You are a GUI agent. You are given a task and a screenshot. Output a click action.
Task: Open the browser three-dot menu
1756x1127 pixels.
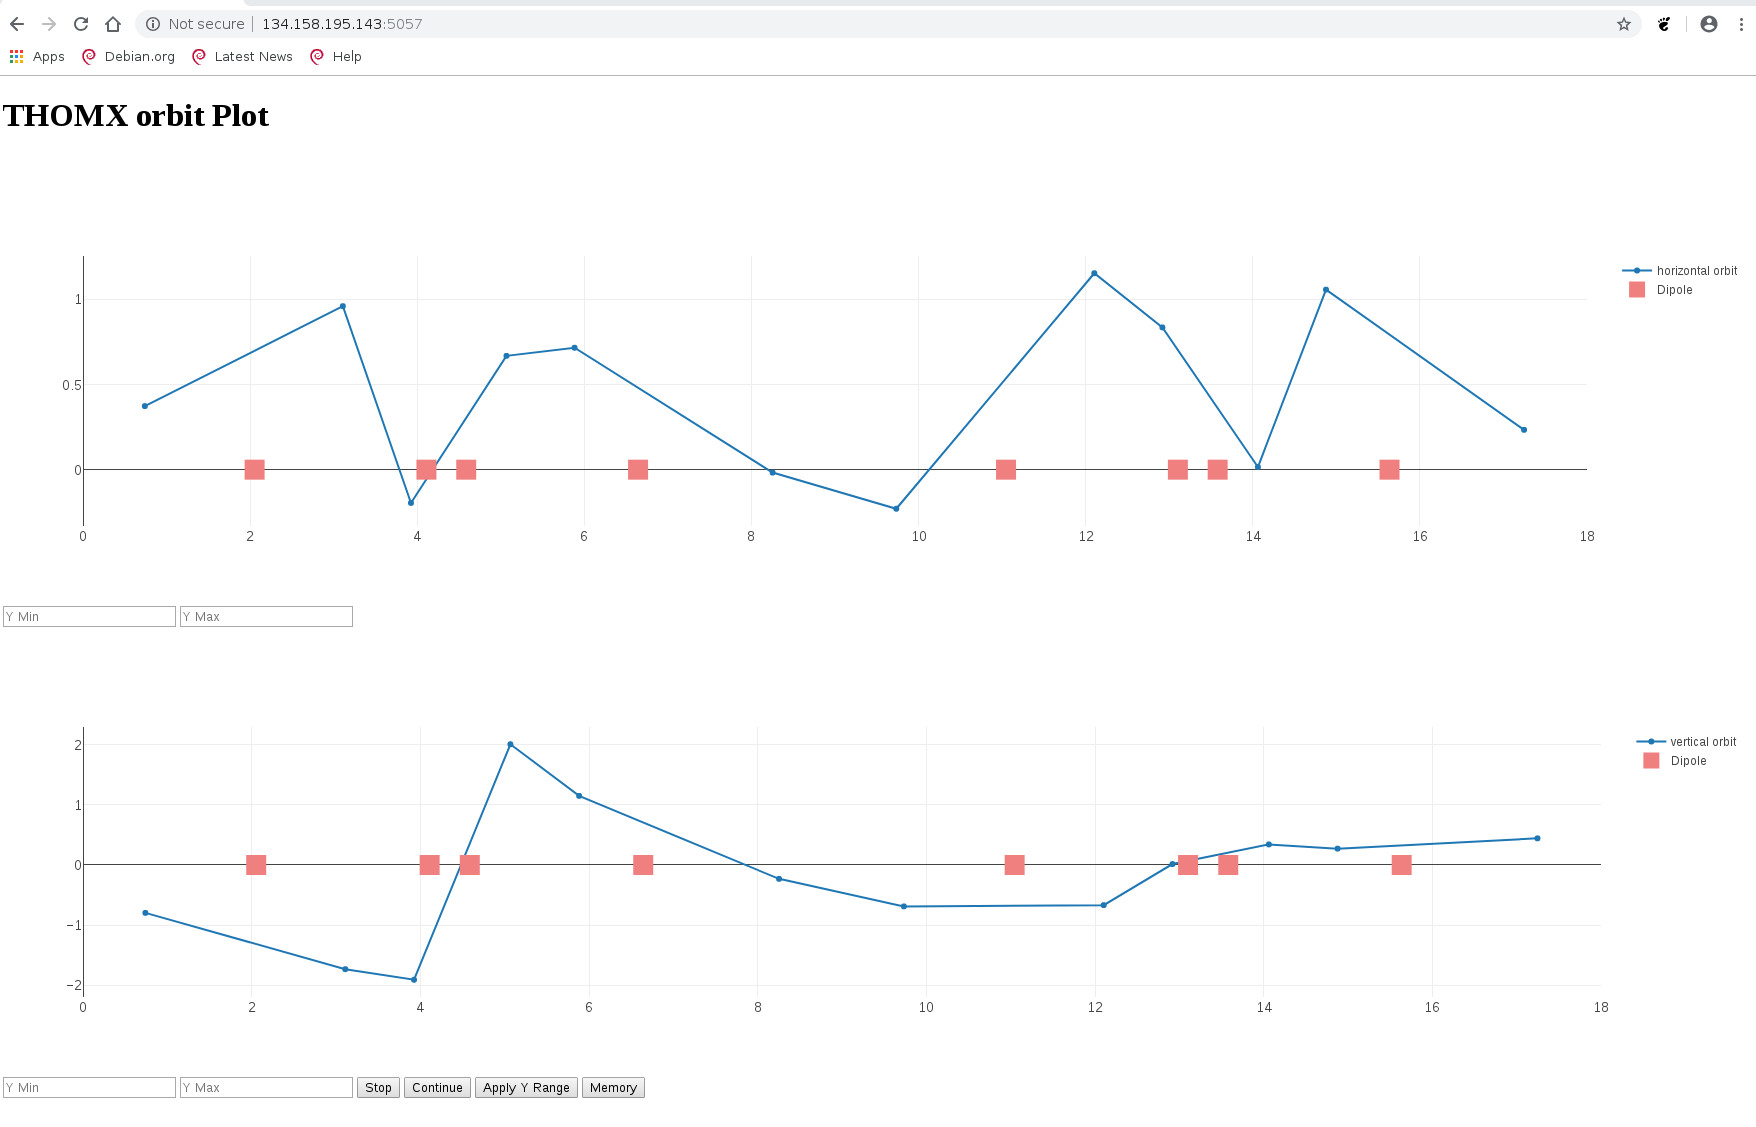[1741, 24]
